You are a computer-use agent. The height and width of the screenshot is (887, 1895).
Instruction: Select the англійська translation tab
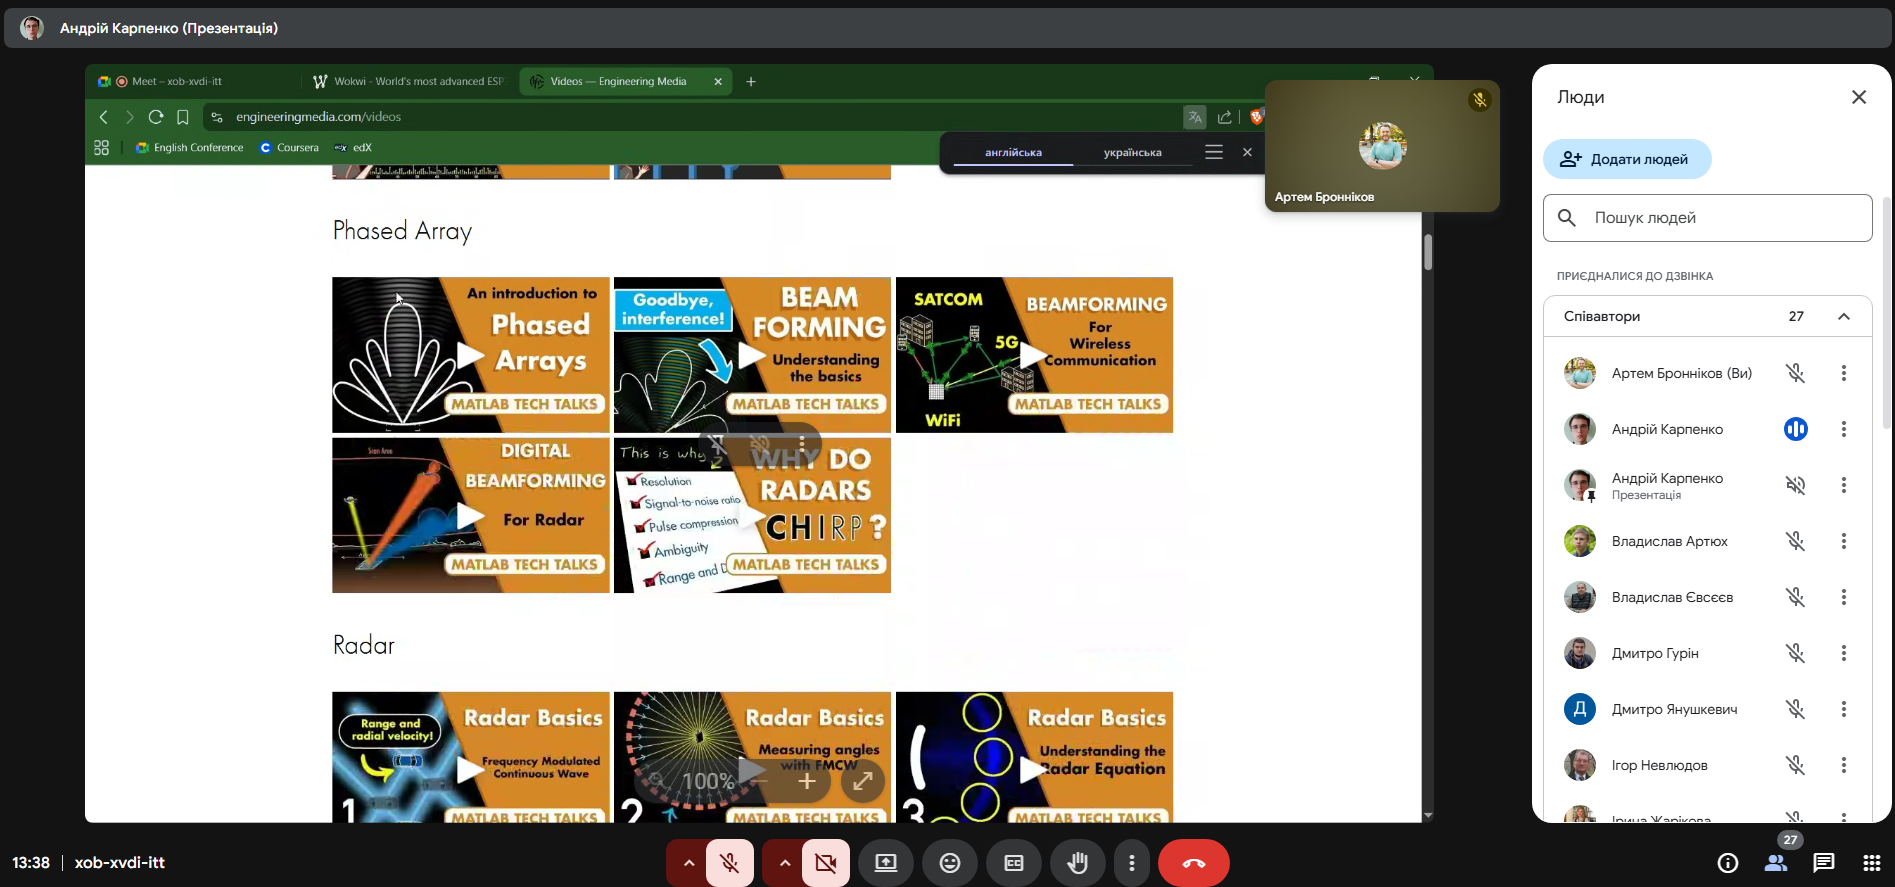click(1013, 153)
